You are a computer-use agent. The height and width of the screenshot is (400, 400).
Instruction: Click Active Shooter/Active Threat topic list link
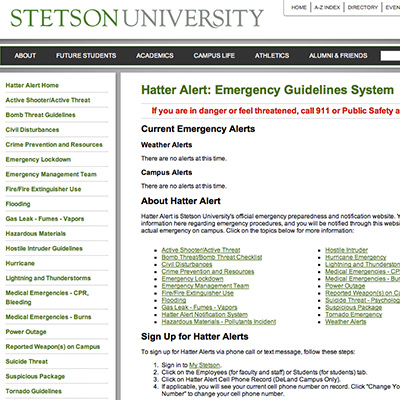(x=201, y=250)
